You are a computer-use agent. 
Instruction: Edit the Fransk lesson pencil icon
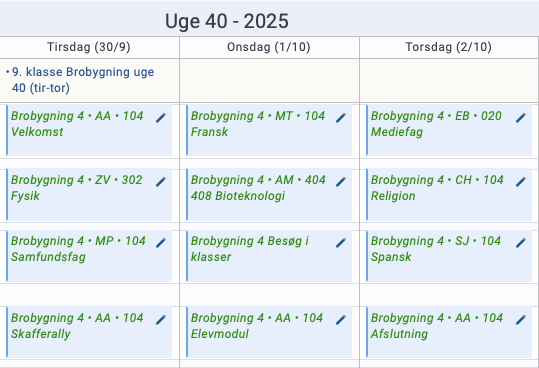click(x=341, y=118)
